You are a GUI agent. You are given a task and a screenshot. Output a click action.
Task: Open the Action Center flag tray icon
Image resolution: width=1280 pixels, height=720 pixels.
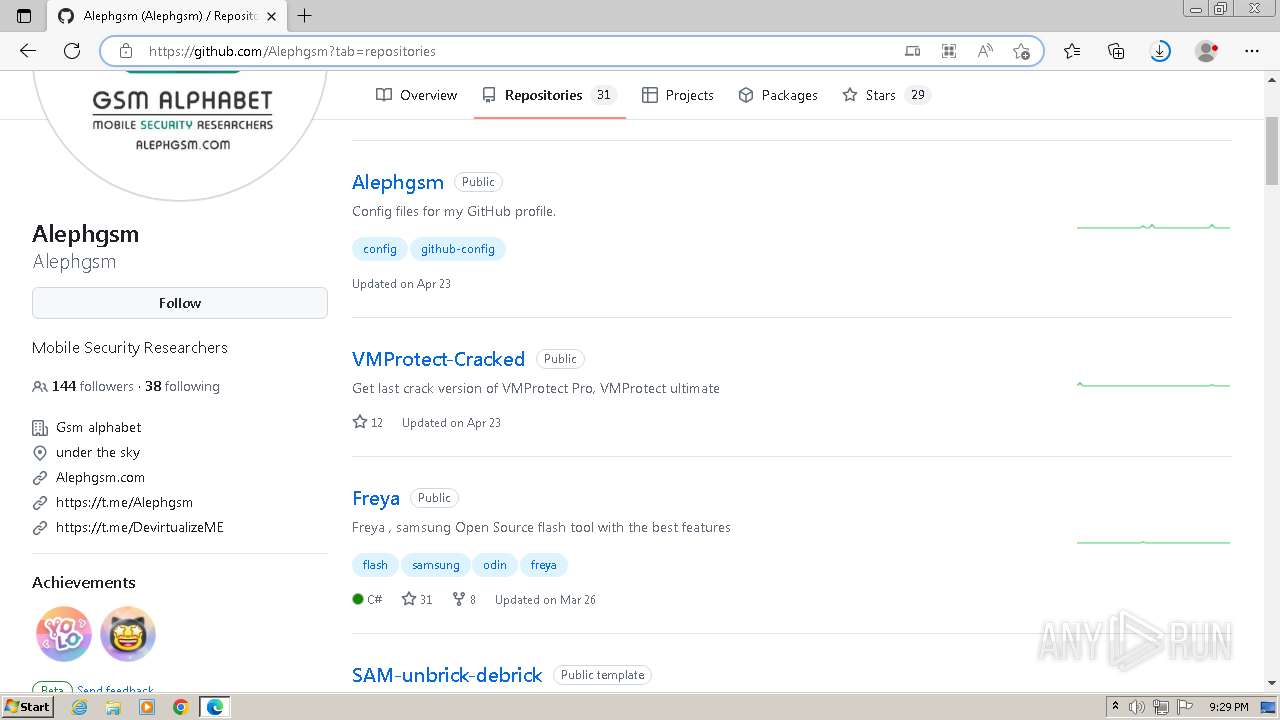click(1184, 707)
